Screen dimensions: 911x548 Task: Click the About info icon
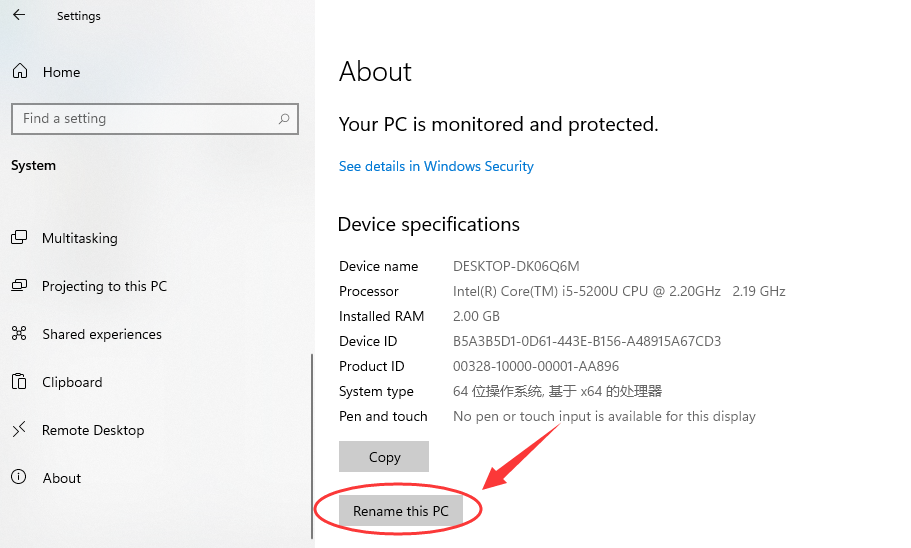coord(19,478)
